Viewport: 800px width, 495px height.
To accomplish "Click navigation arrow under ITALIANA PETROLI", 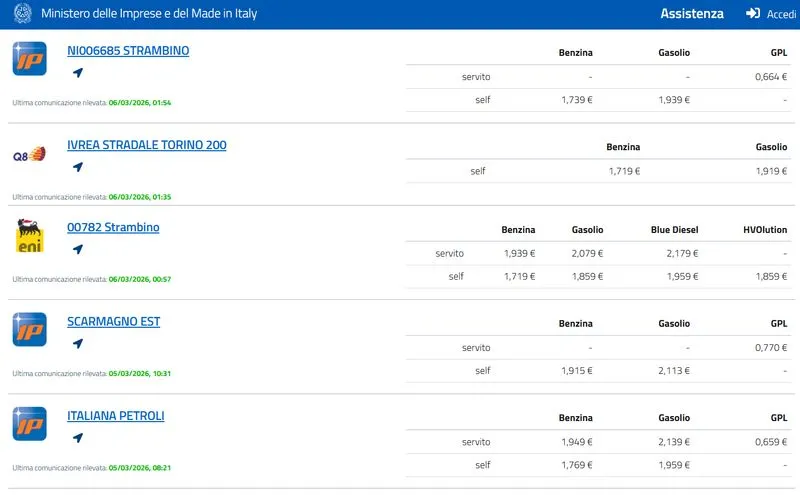I will 78,438.
